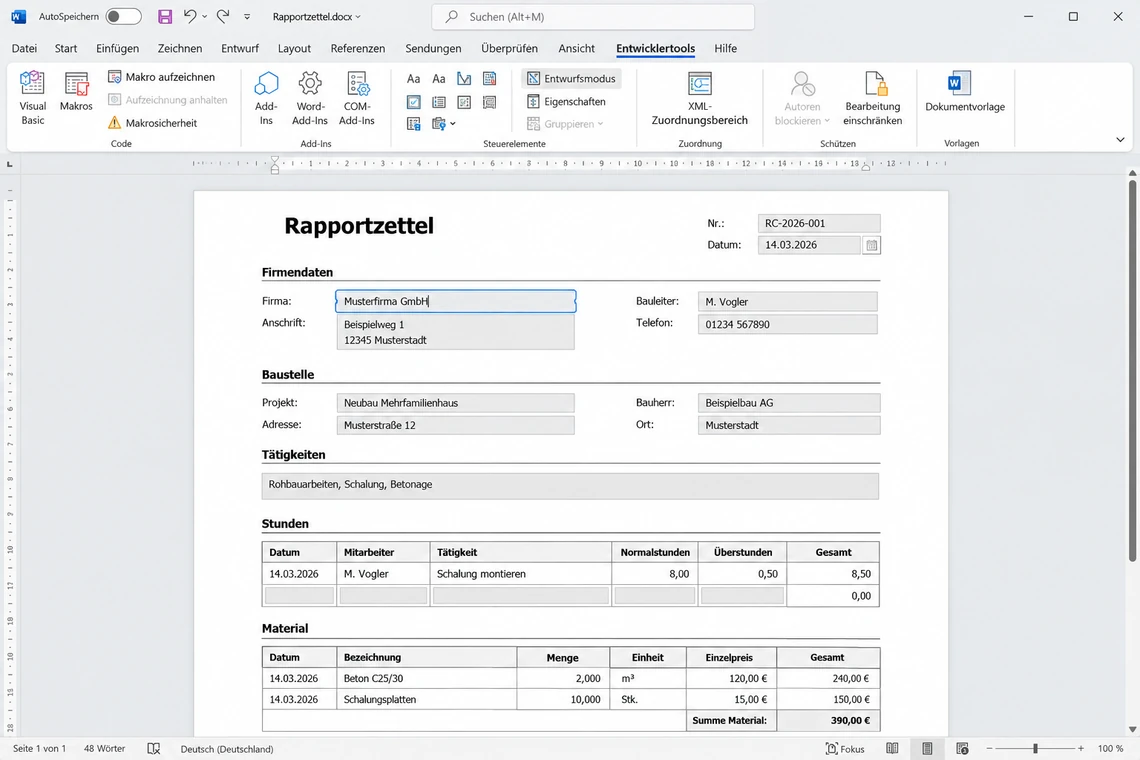This screenshot has height=760, width=1140.
Task: Change language Deutsch (Deutschland)
Action: click(x=227, y=748)
